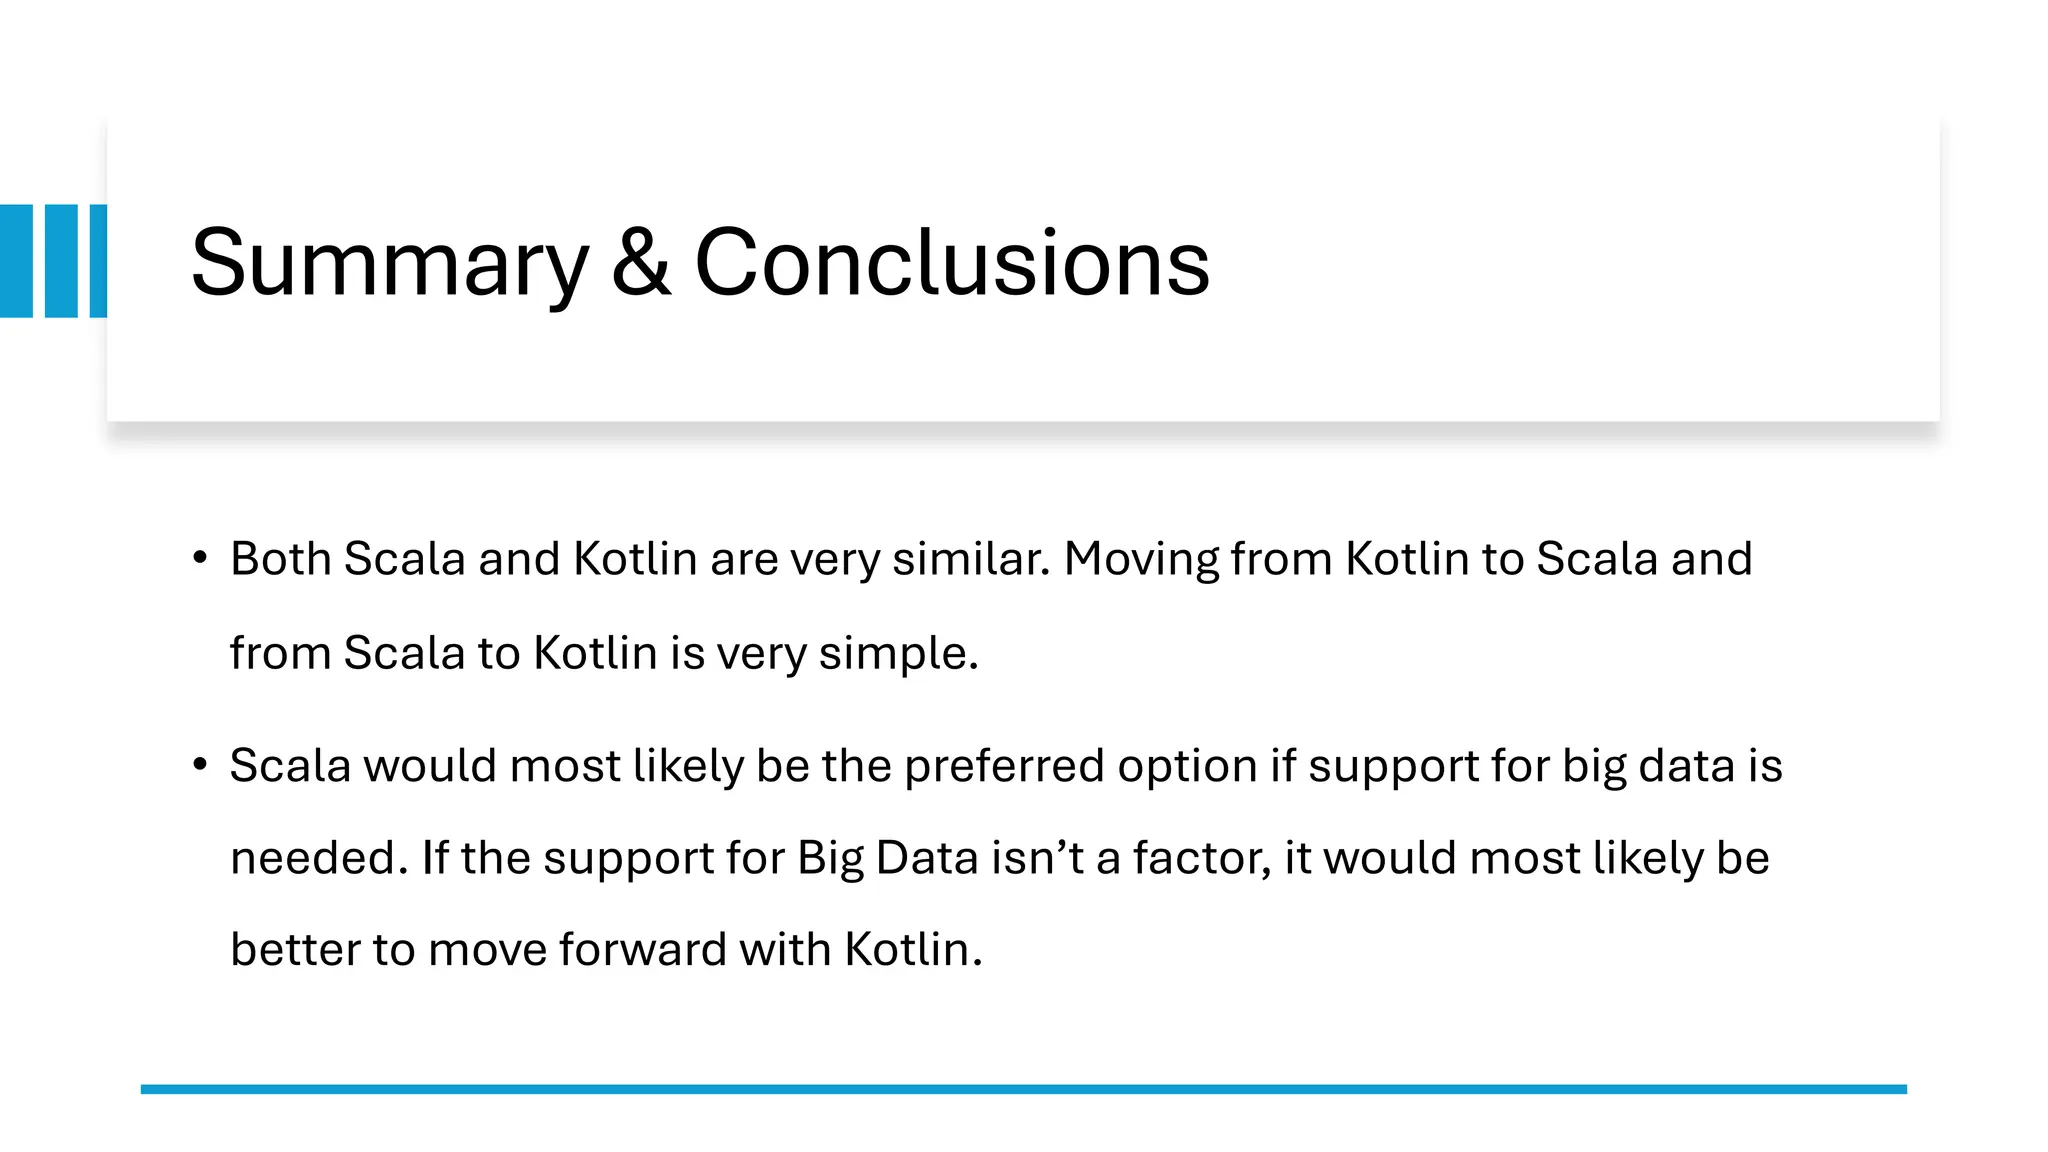
Task: Click the 'Summary & Conclusions' slide title
Action: [700, 263]
